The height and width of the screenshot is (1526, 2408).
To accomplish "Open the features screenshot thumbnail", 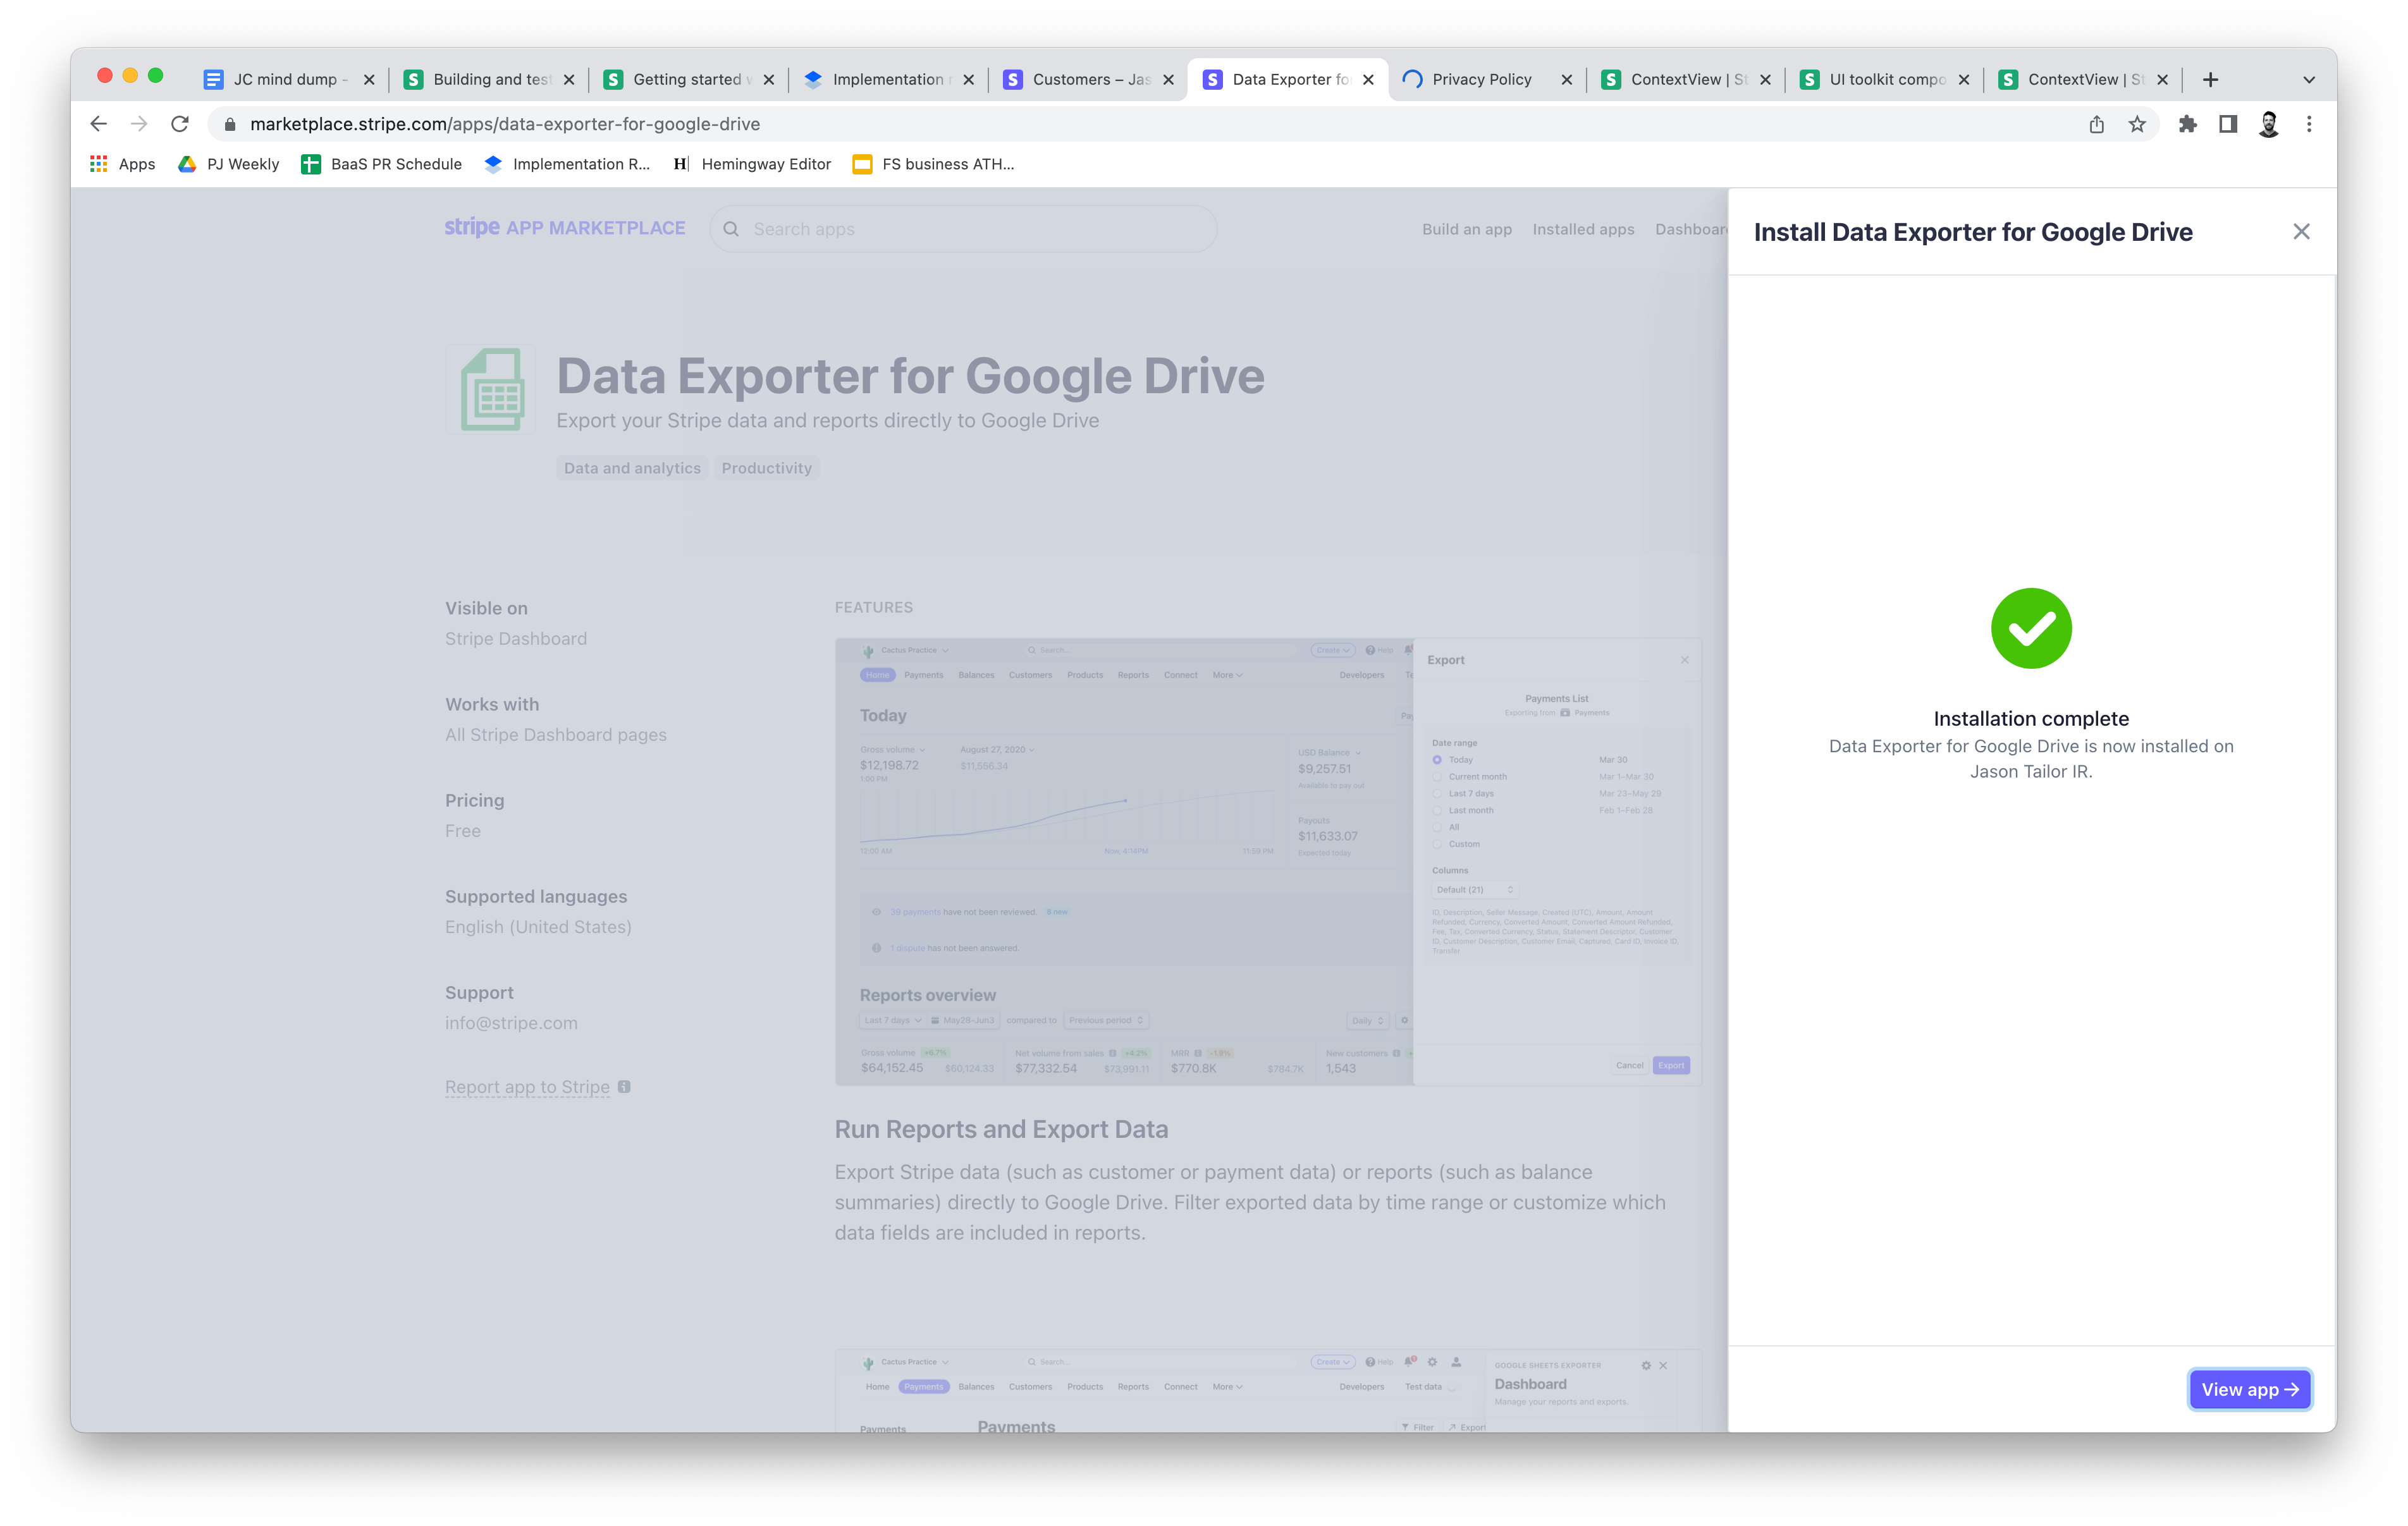I will pos(1267,861).
